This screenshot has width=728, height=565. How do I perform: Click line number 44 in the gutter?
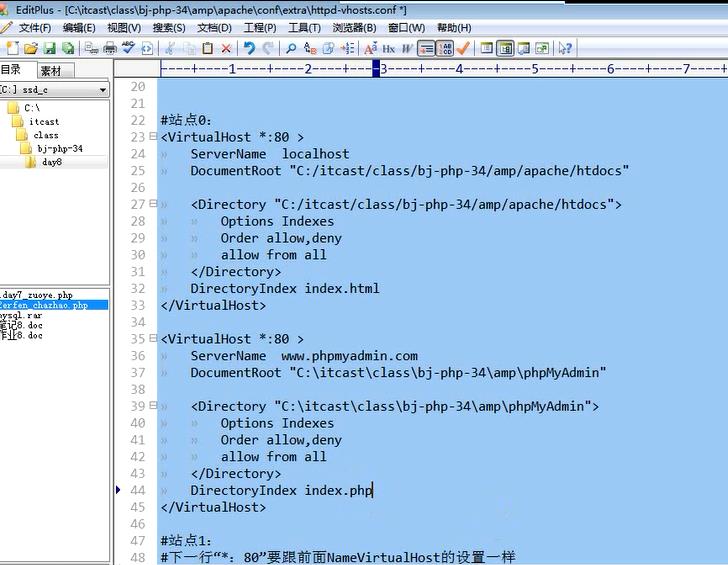138,490
